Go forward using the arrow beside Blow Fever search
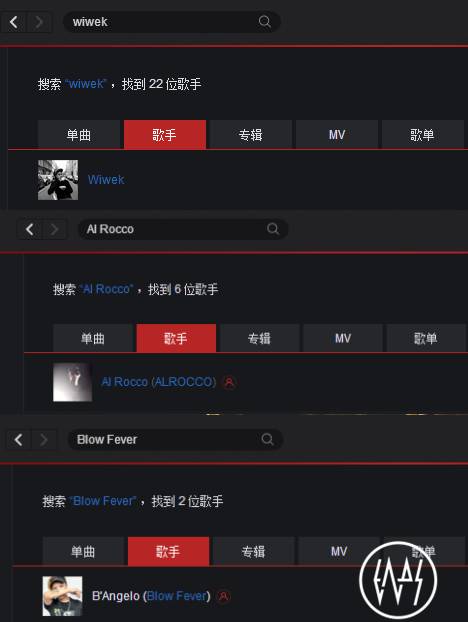468x622 pixels. pyautogui.click(x=44, y=440)
